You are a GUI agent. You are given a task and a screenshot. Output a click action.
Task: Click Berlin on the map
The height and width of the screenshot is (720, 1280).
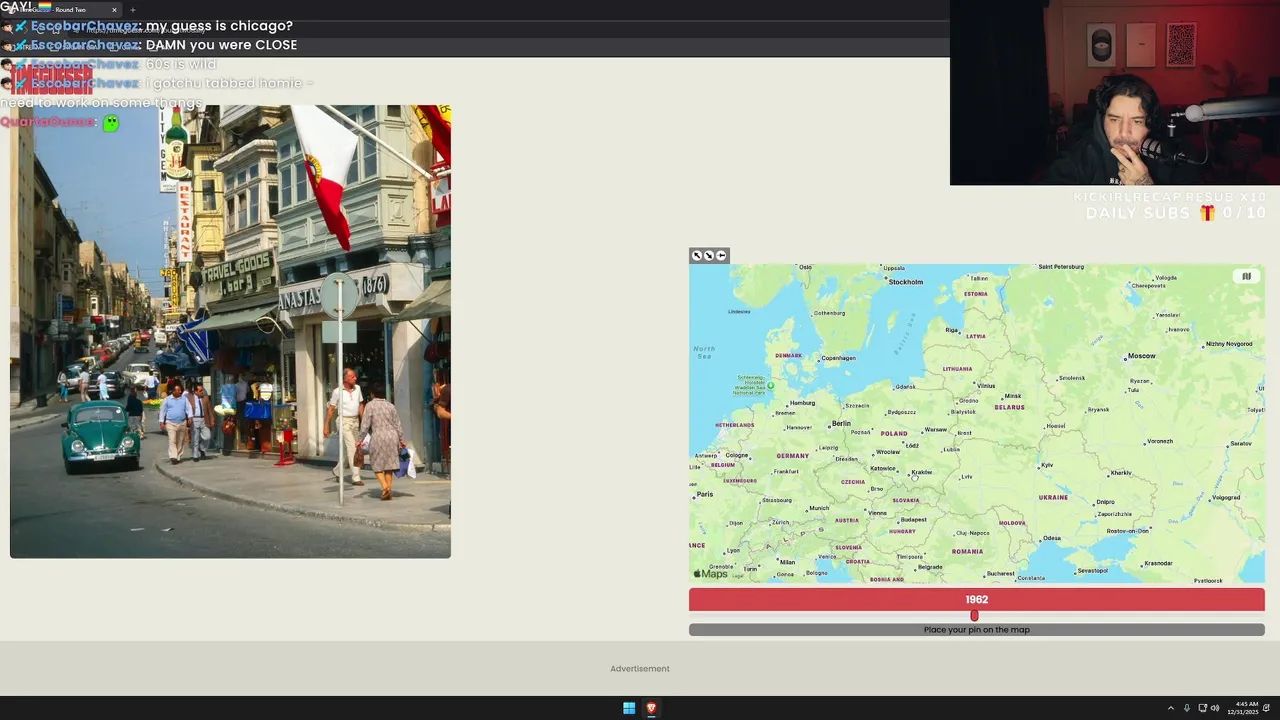(841, 424)
